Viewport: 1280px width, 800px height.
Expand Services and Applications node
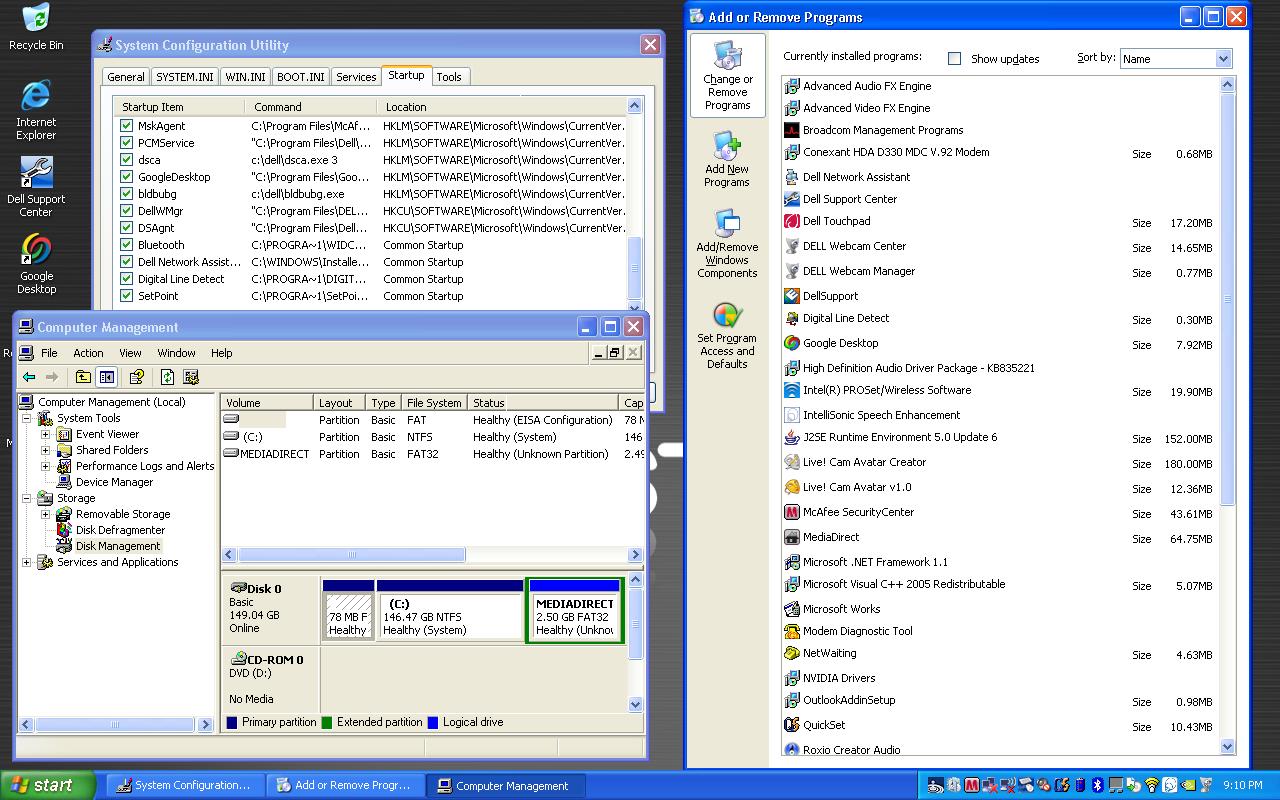pos(26,562)
